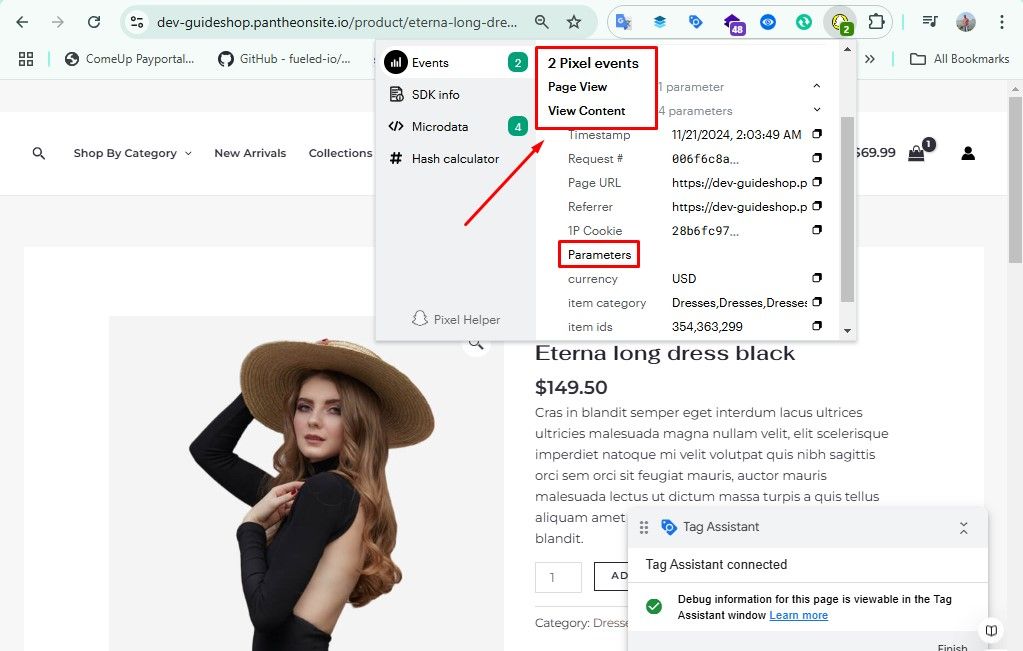1023x651 pixels.
Task: Select the SDK info tab
Action: tap(435, 94)
